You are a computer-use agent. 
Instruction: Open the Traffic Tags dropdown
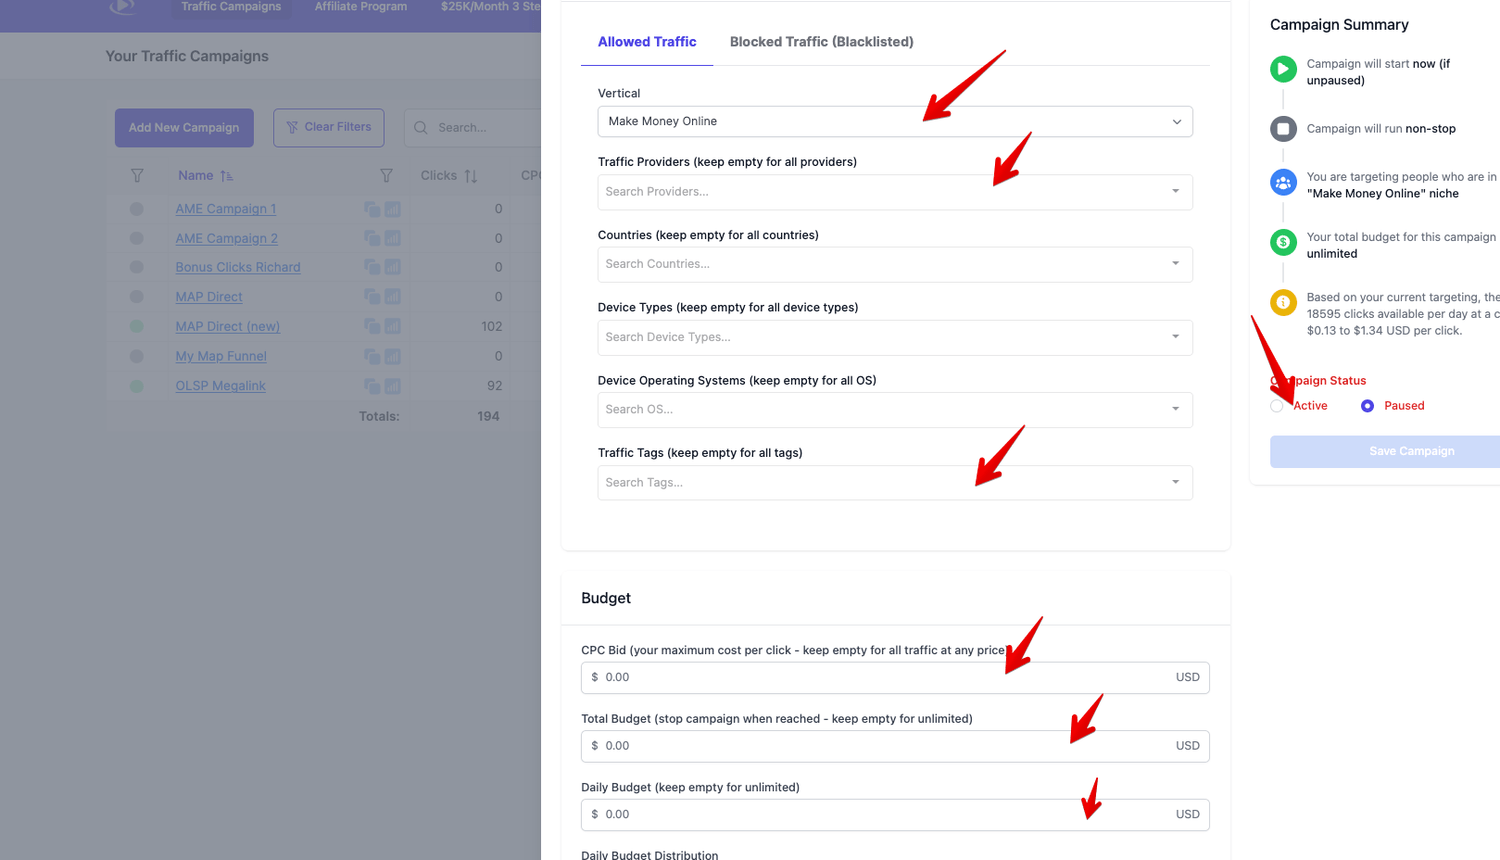[x=894, y=483]
